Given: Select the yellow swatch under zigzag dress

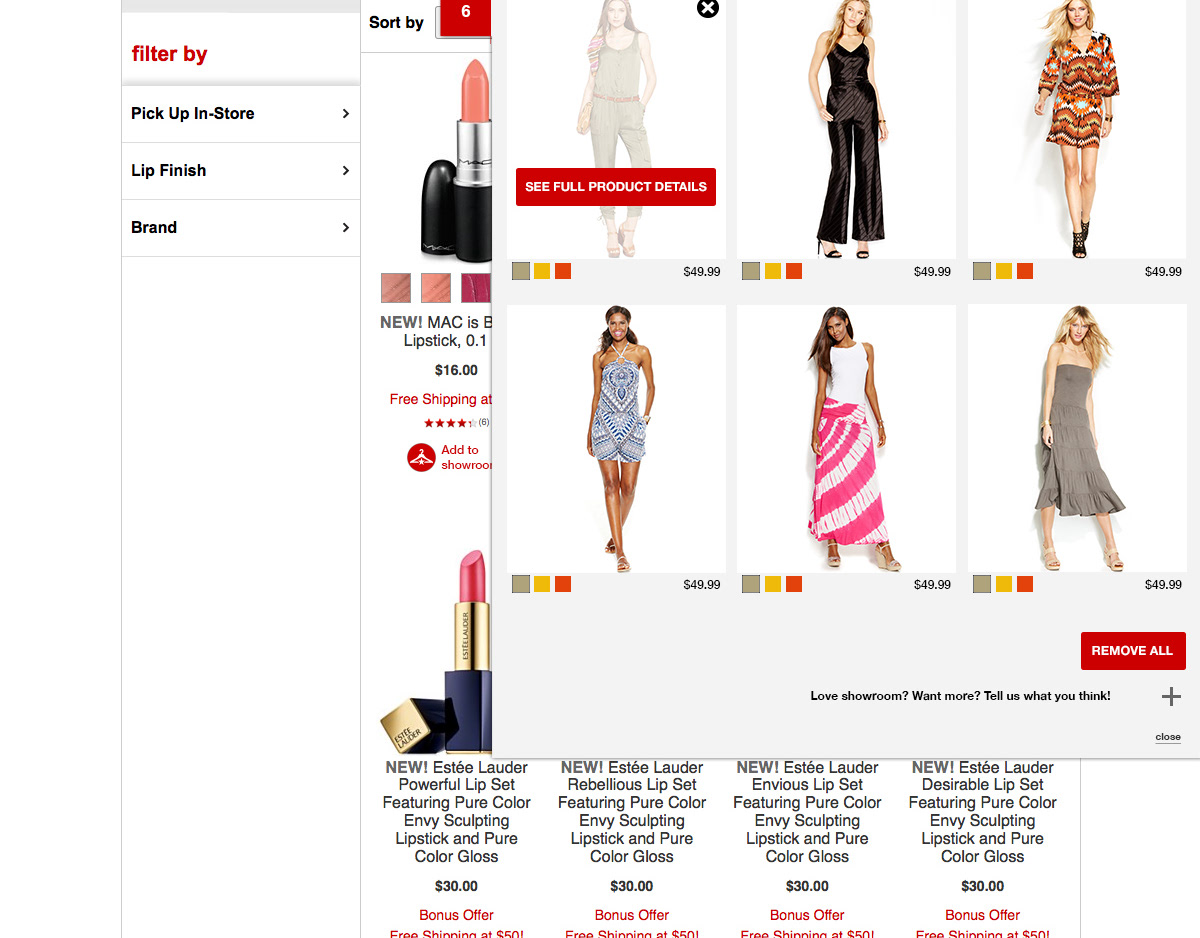Looking at the screenshot, I should 1004,271.
